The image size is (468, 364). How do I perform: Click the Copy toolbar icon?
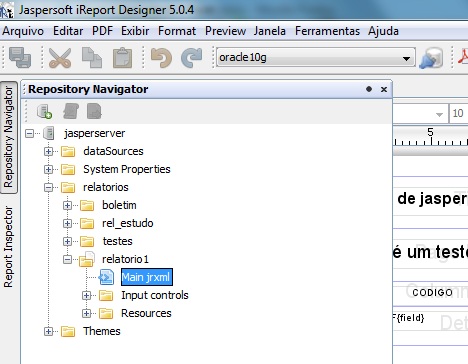(92, 58)
